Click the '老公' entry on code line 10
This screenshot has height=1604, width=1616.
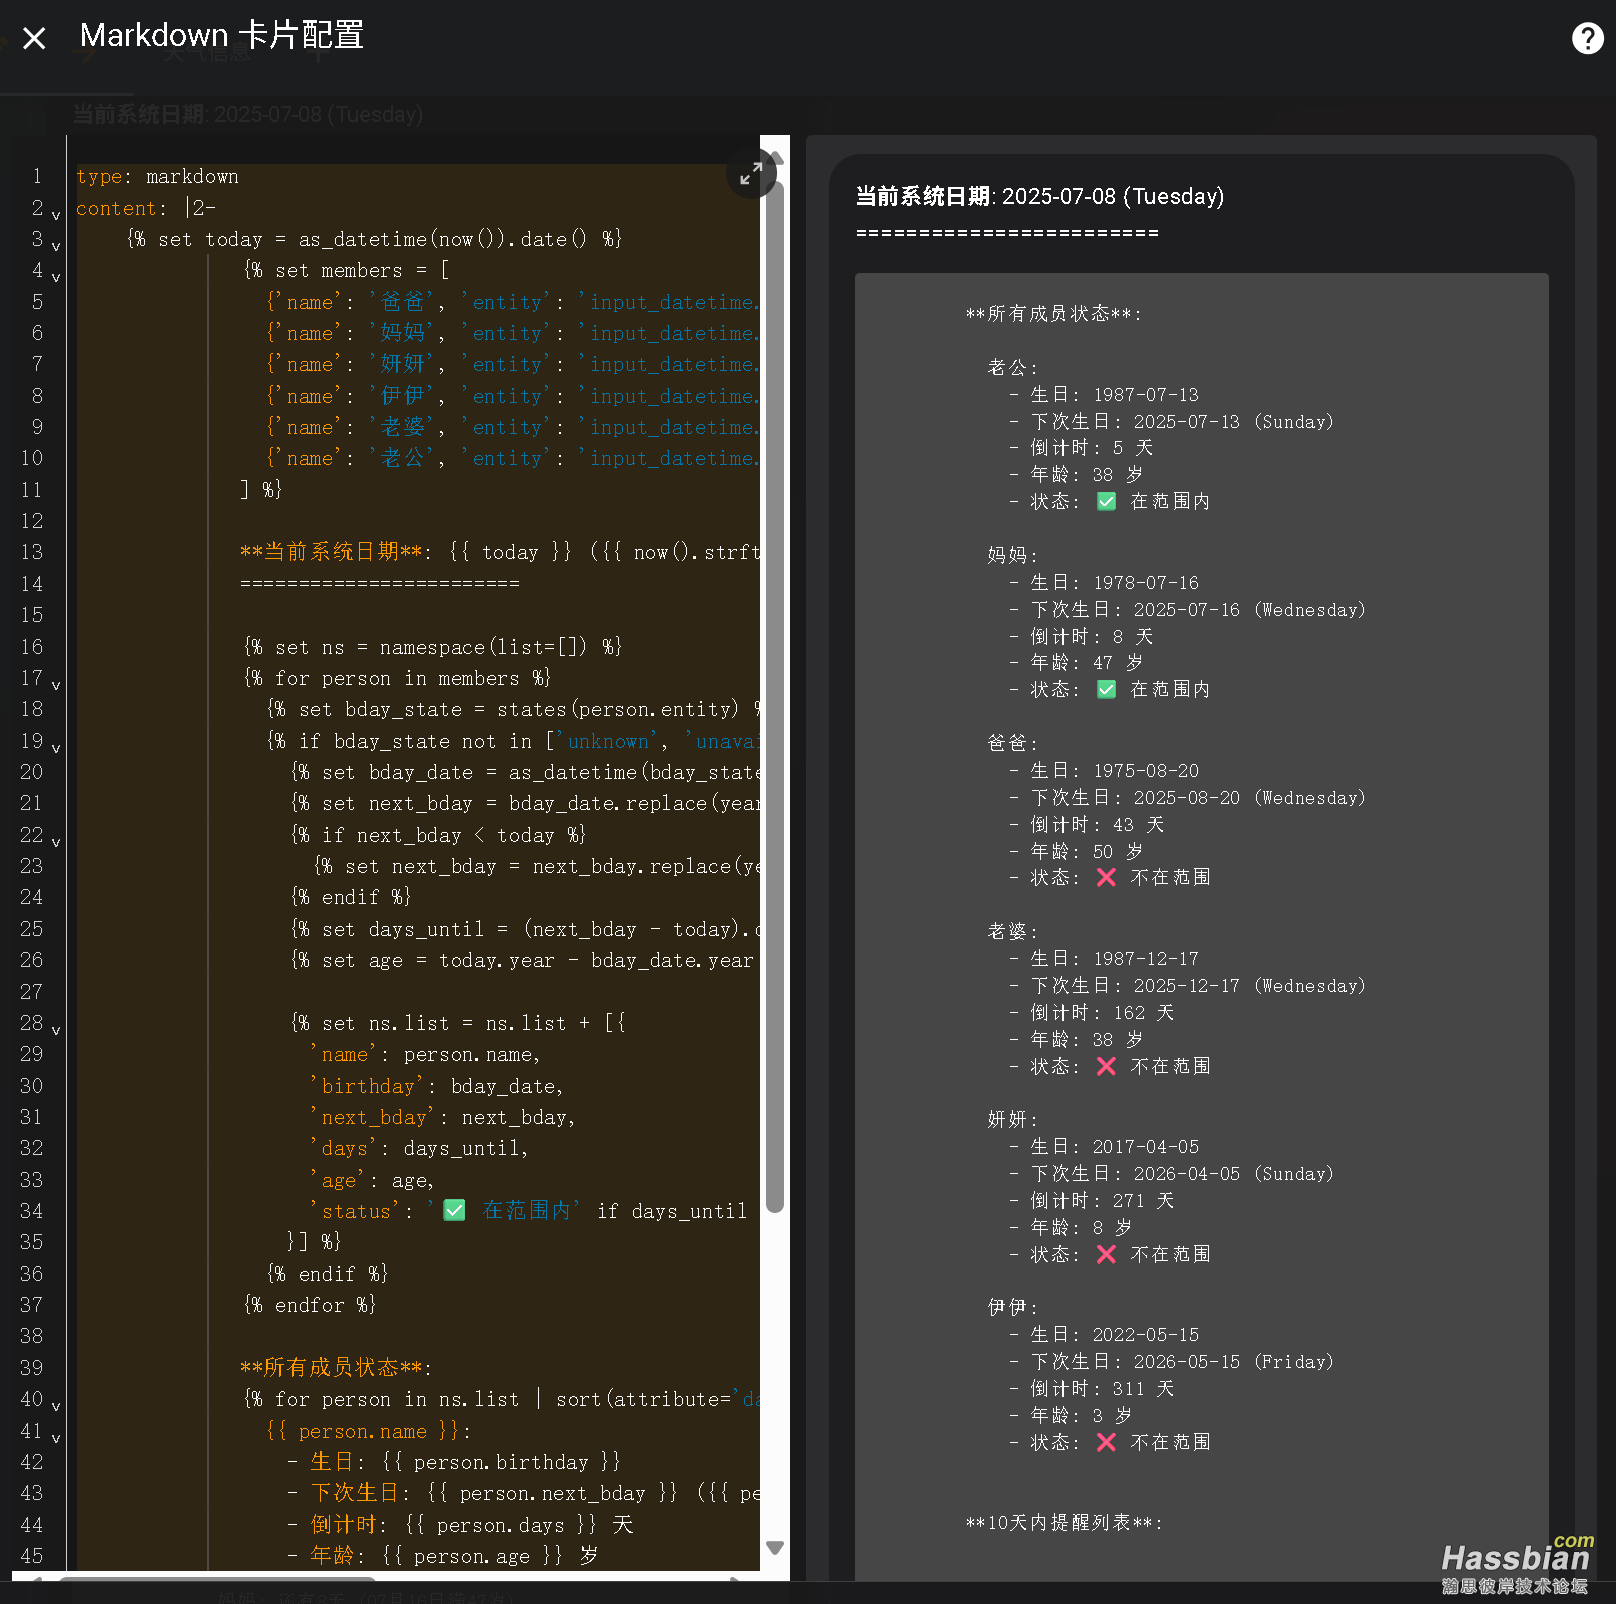[x=406, y=458]
